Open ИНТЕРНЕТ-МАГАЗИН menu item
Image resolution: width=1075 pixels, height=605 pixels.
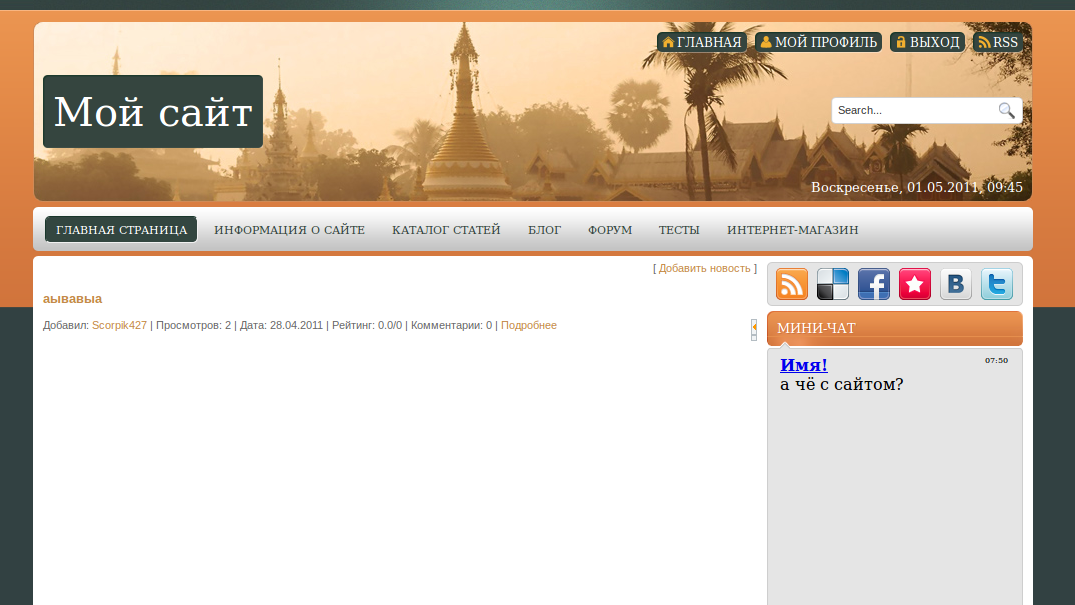792,230
